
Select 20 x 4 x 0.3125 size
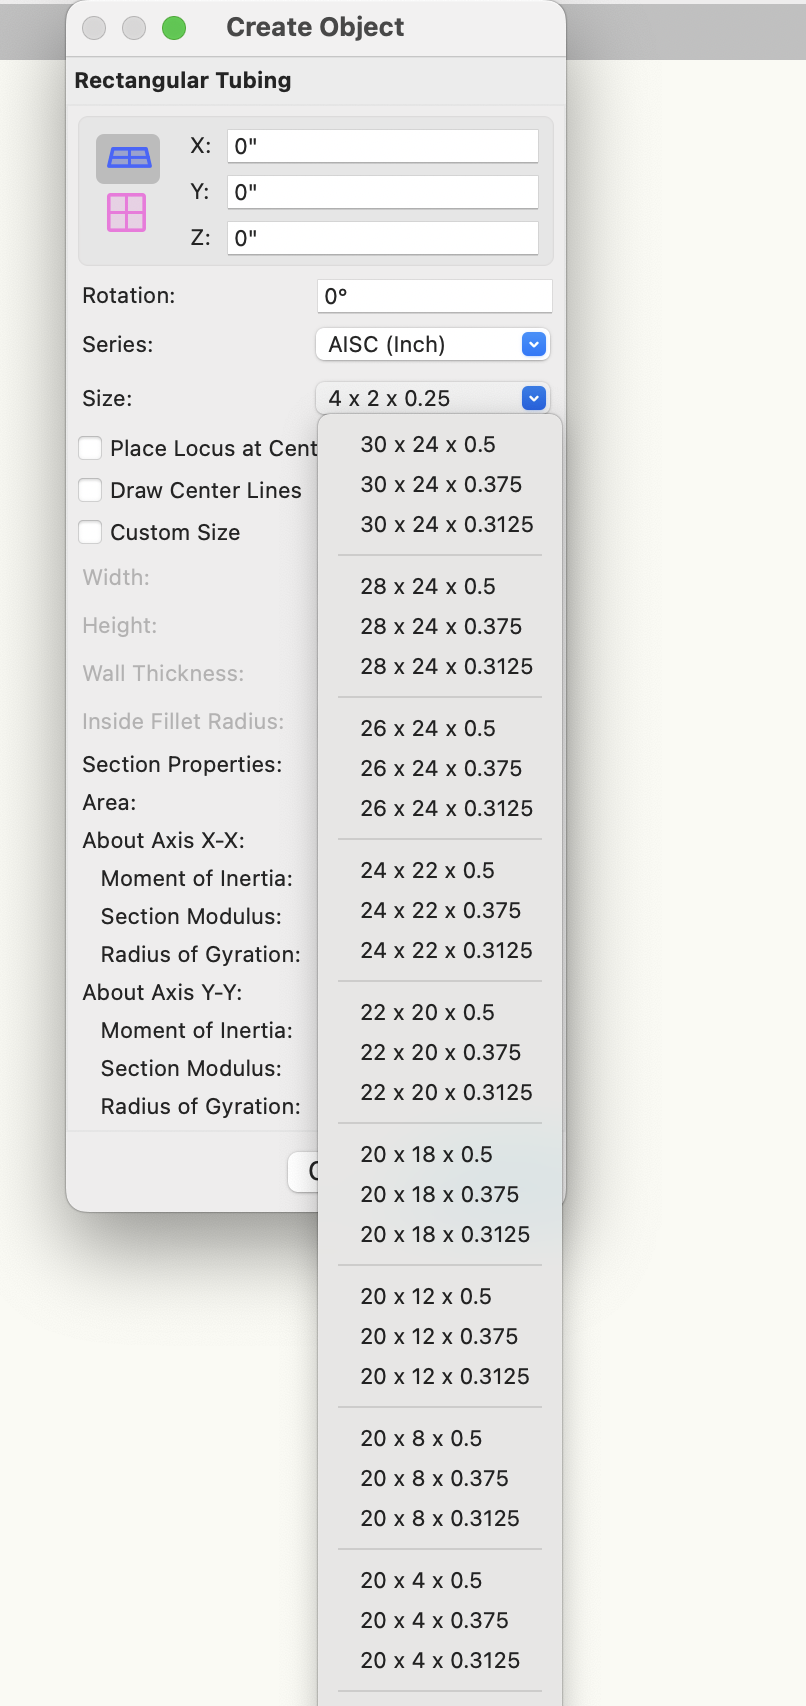pos(440,1660)
